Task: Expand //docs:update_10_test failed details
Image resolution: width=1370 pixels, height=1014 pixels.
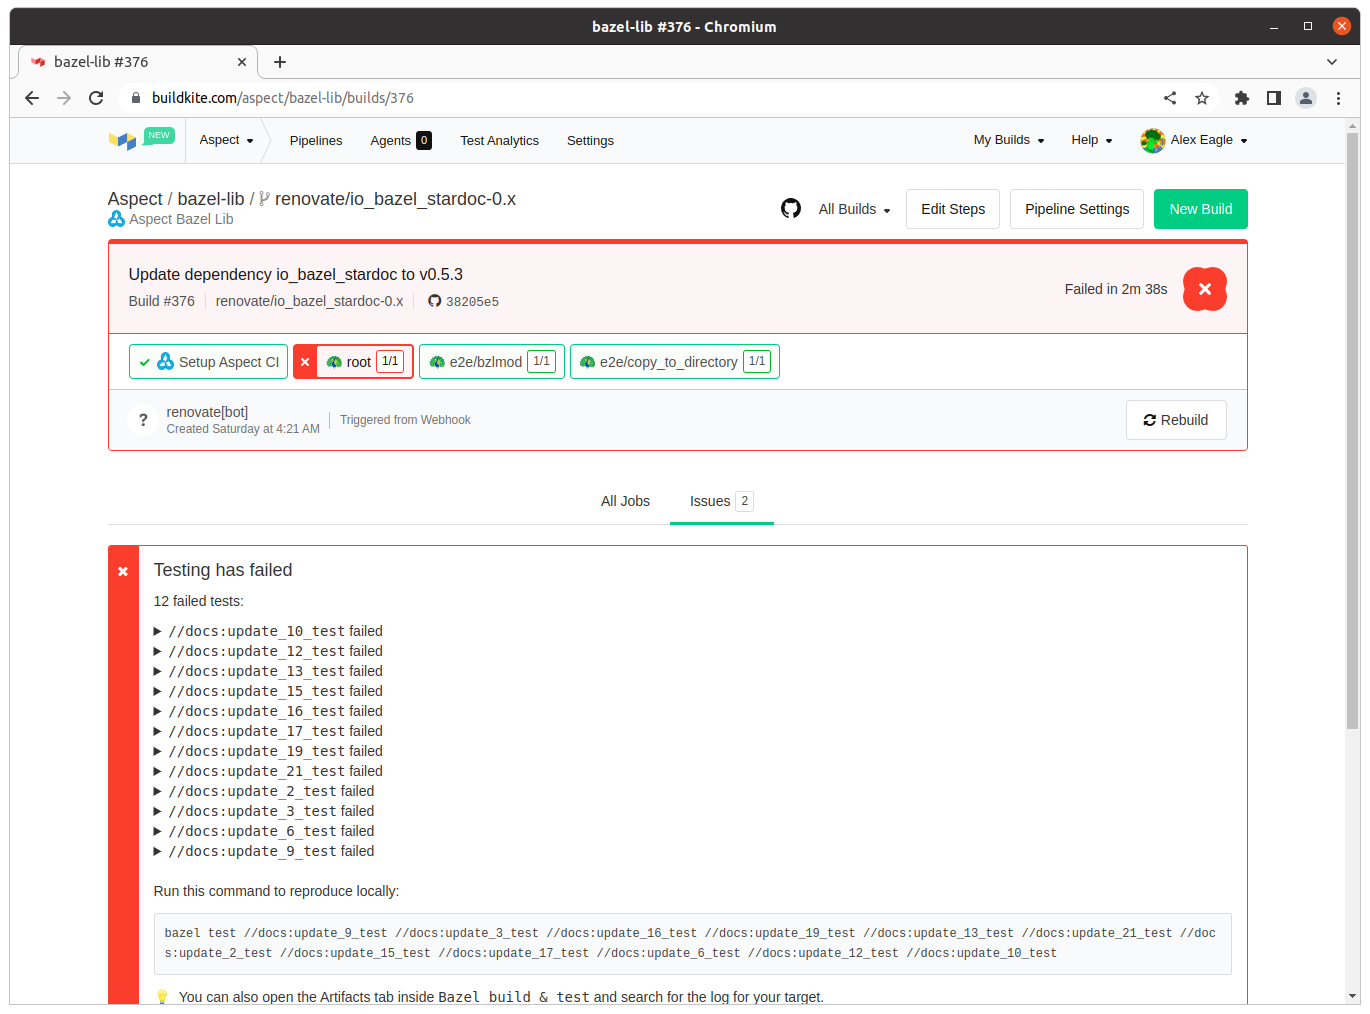Action: pyautogui.click(x=267, y=631)
